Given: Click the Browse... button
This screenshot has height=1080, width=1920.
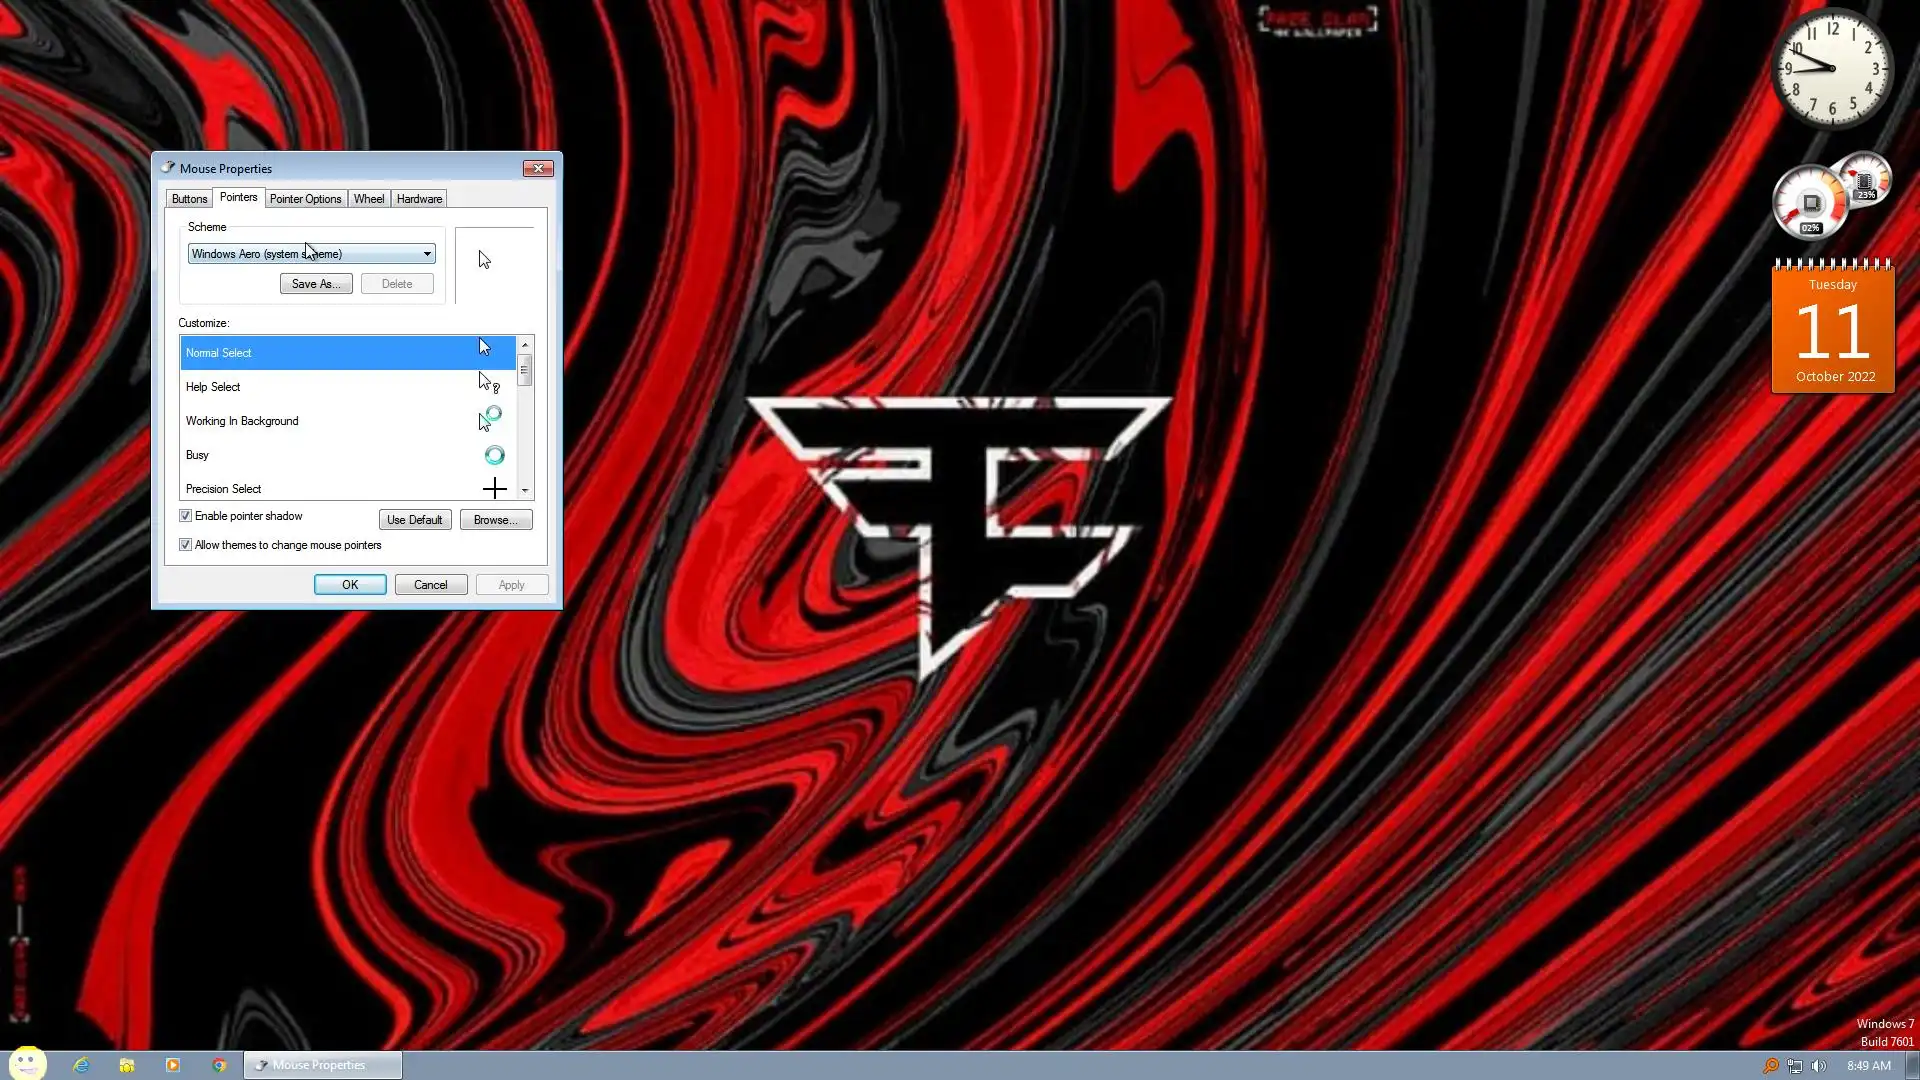Looking at the screenshot, I should pos(495,520).
